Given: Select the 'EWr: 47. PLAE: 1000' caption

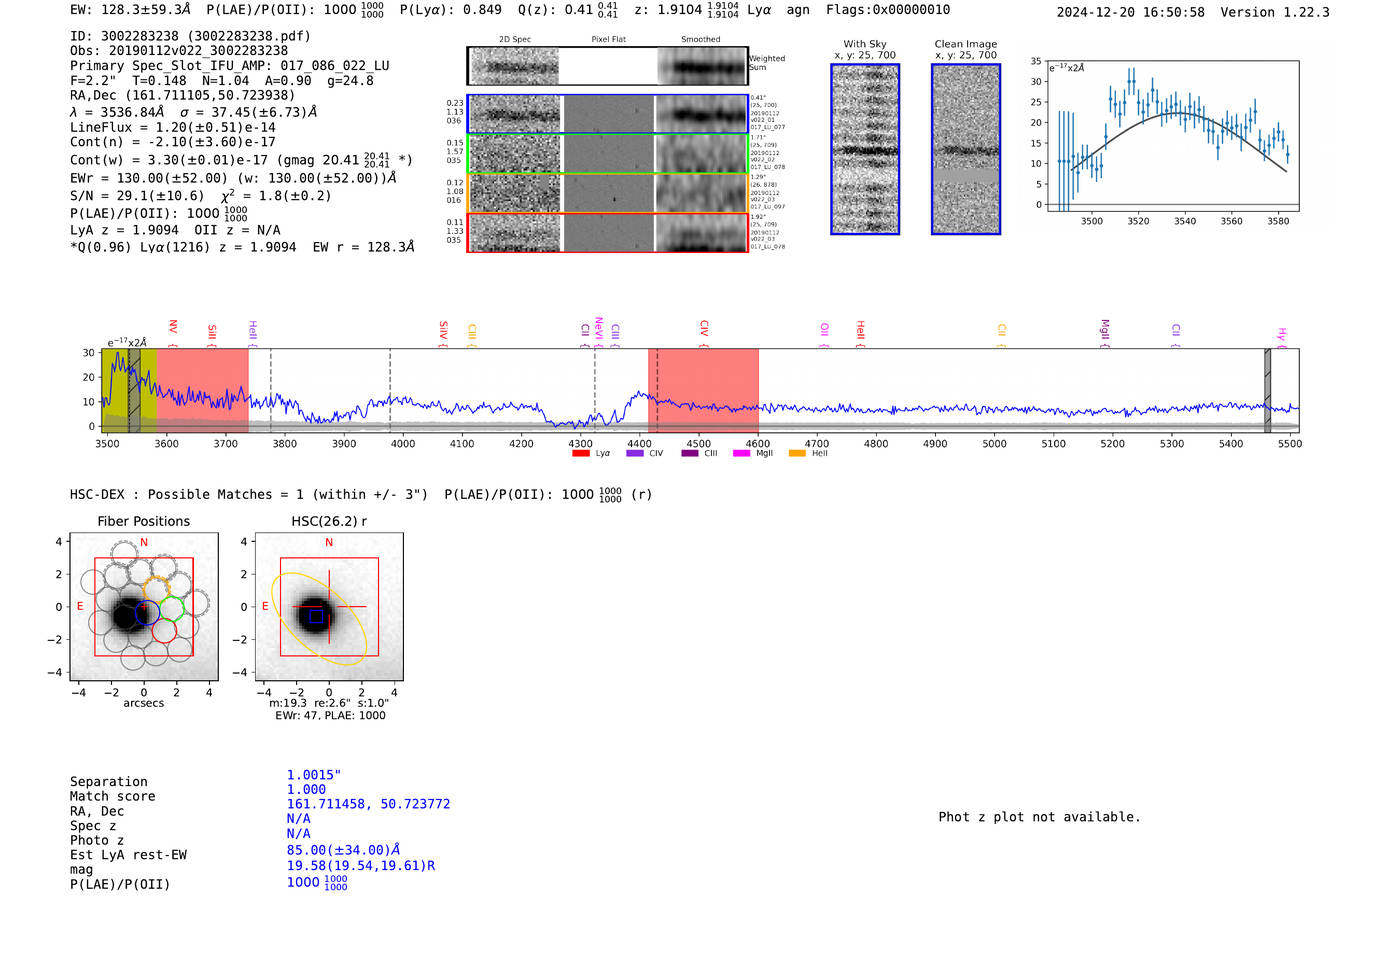Looking at the screenshot, I should (330, 715).
